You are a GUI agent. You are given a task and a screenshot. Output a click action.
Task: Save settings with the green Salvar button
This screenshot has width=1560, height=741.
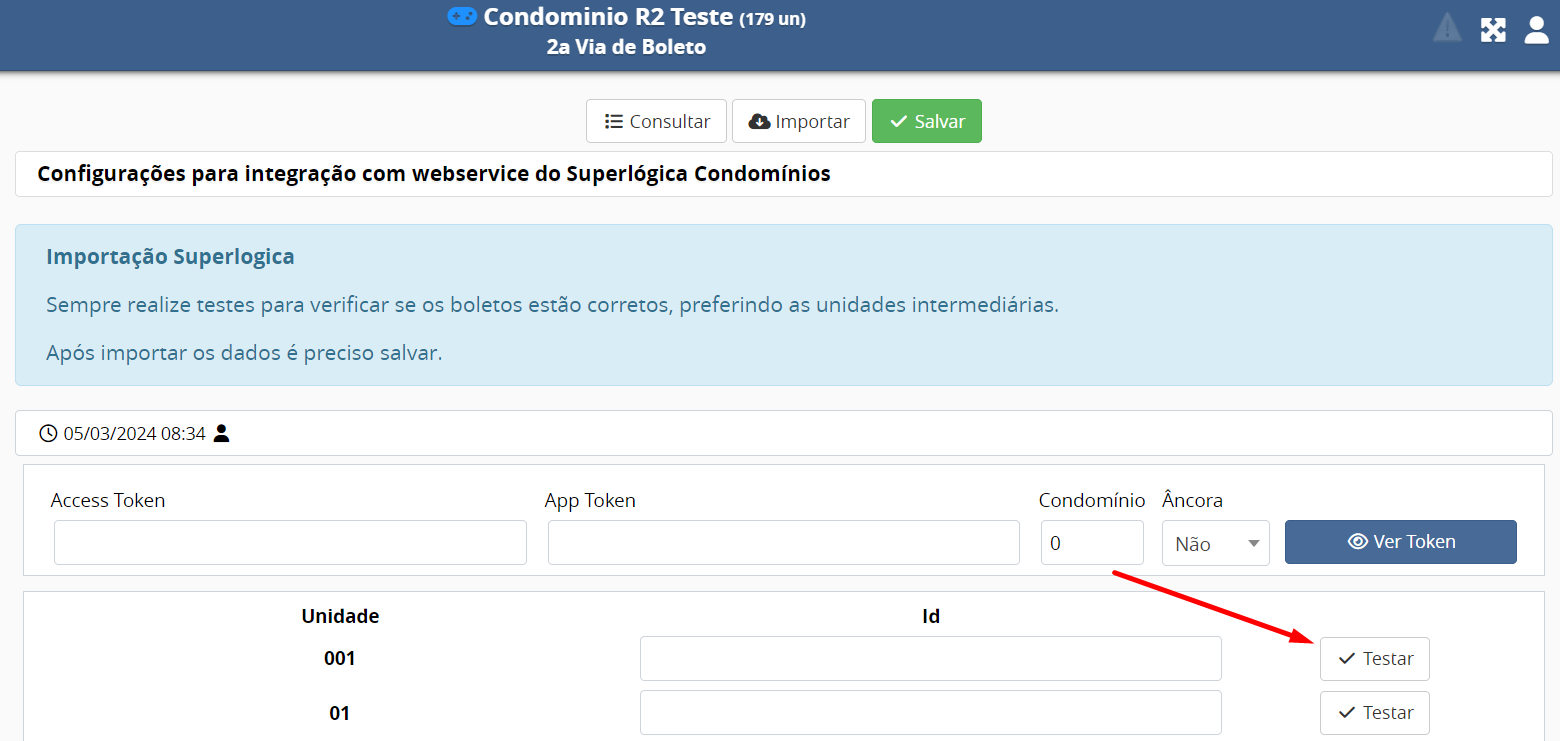927,121
